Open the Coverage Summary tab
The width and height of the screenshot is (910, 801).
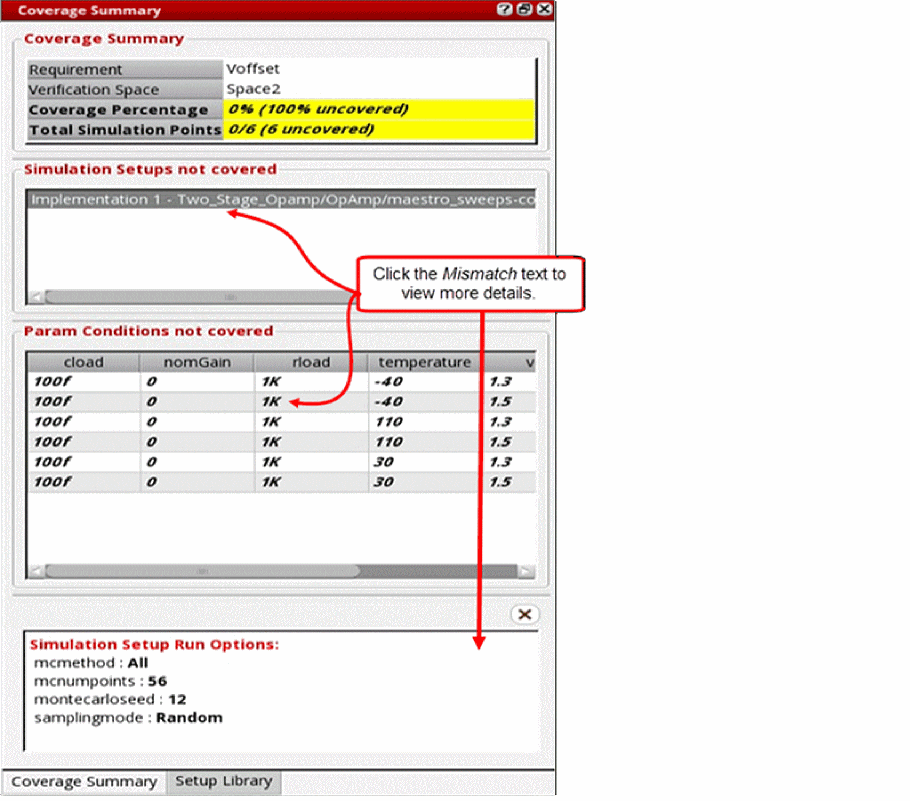pos(84,782)
